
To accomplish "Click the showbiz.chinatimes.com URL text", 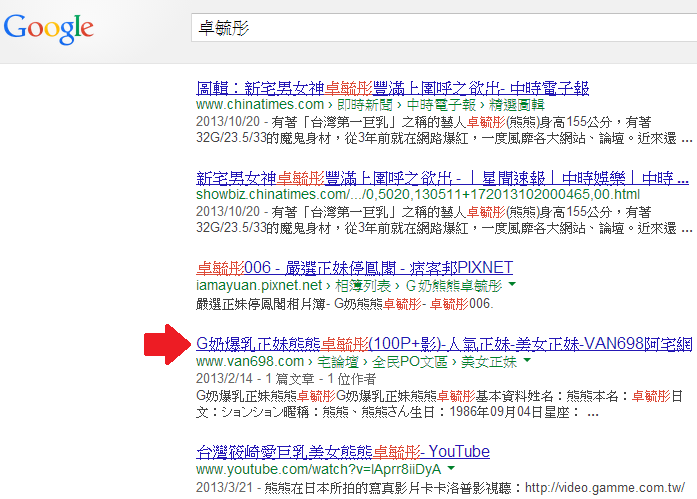I will (417, 195).
